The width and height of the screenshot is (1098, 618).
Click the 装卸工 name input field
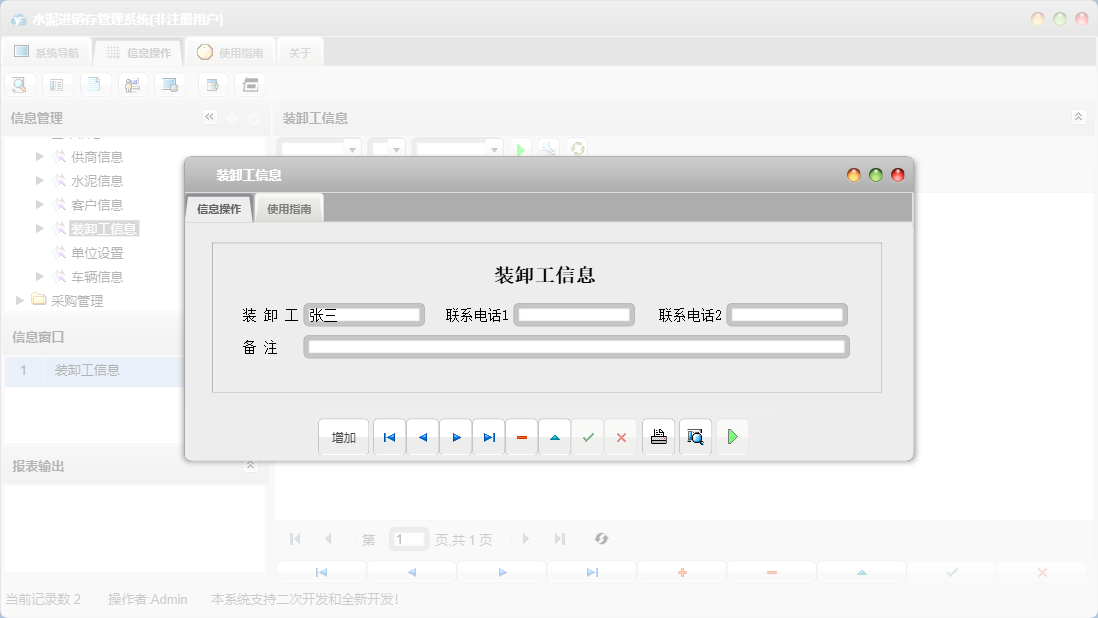(x=364, y=315)
